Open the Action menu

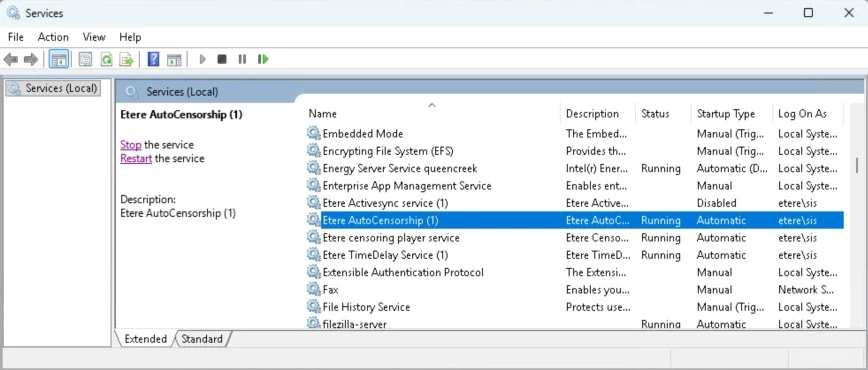tap(53, 37)
